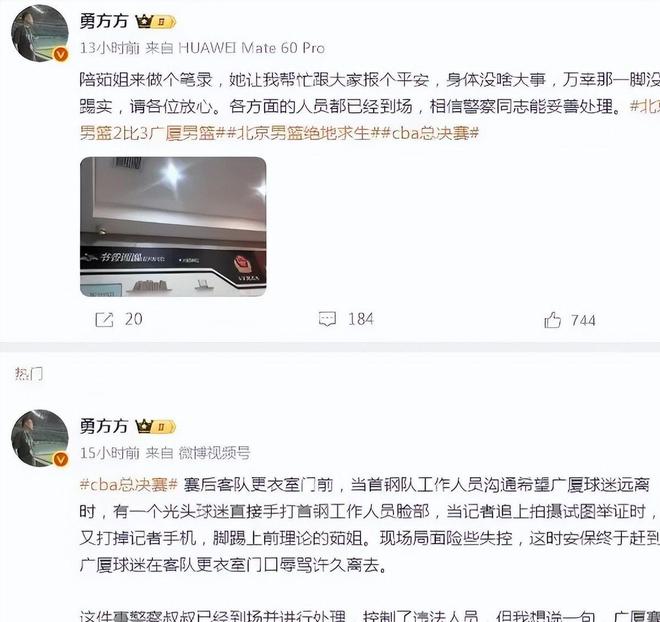Click the 15小时前 timestamp
660x622 pixels.
(x=109, y=453)
